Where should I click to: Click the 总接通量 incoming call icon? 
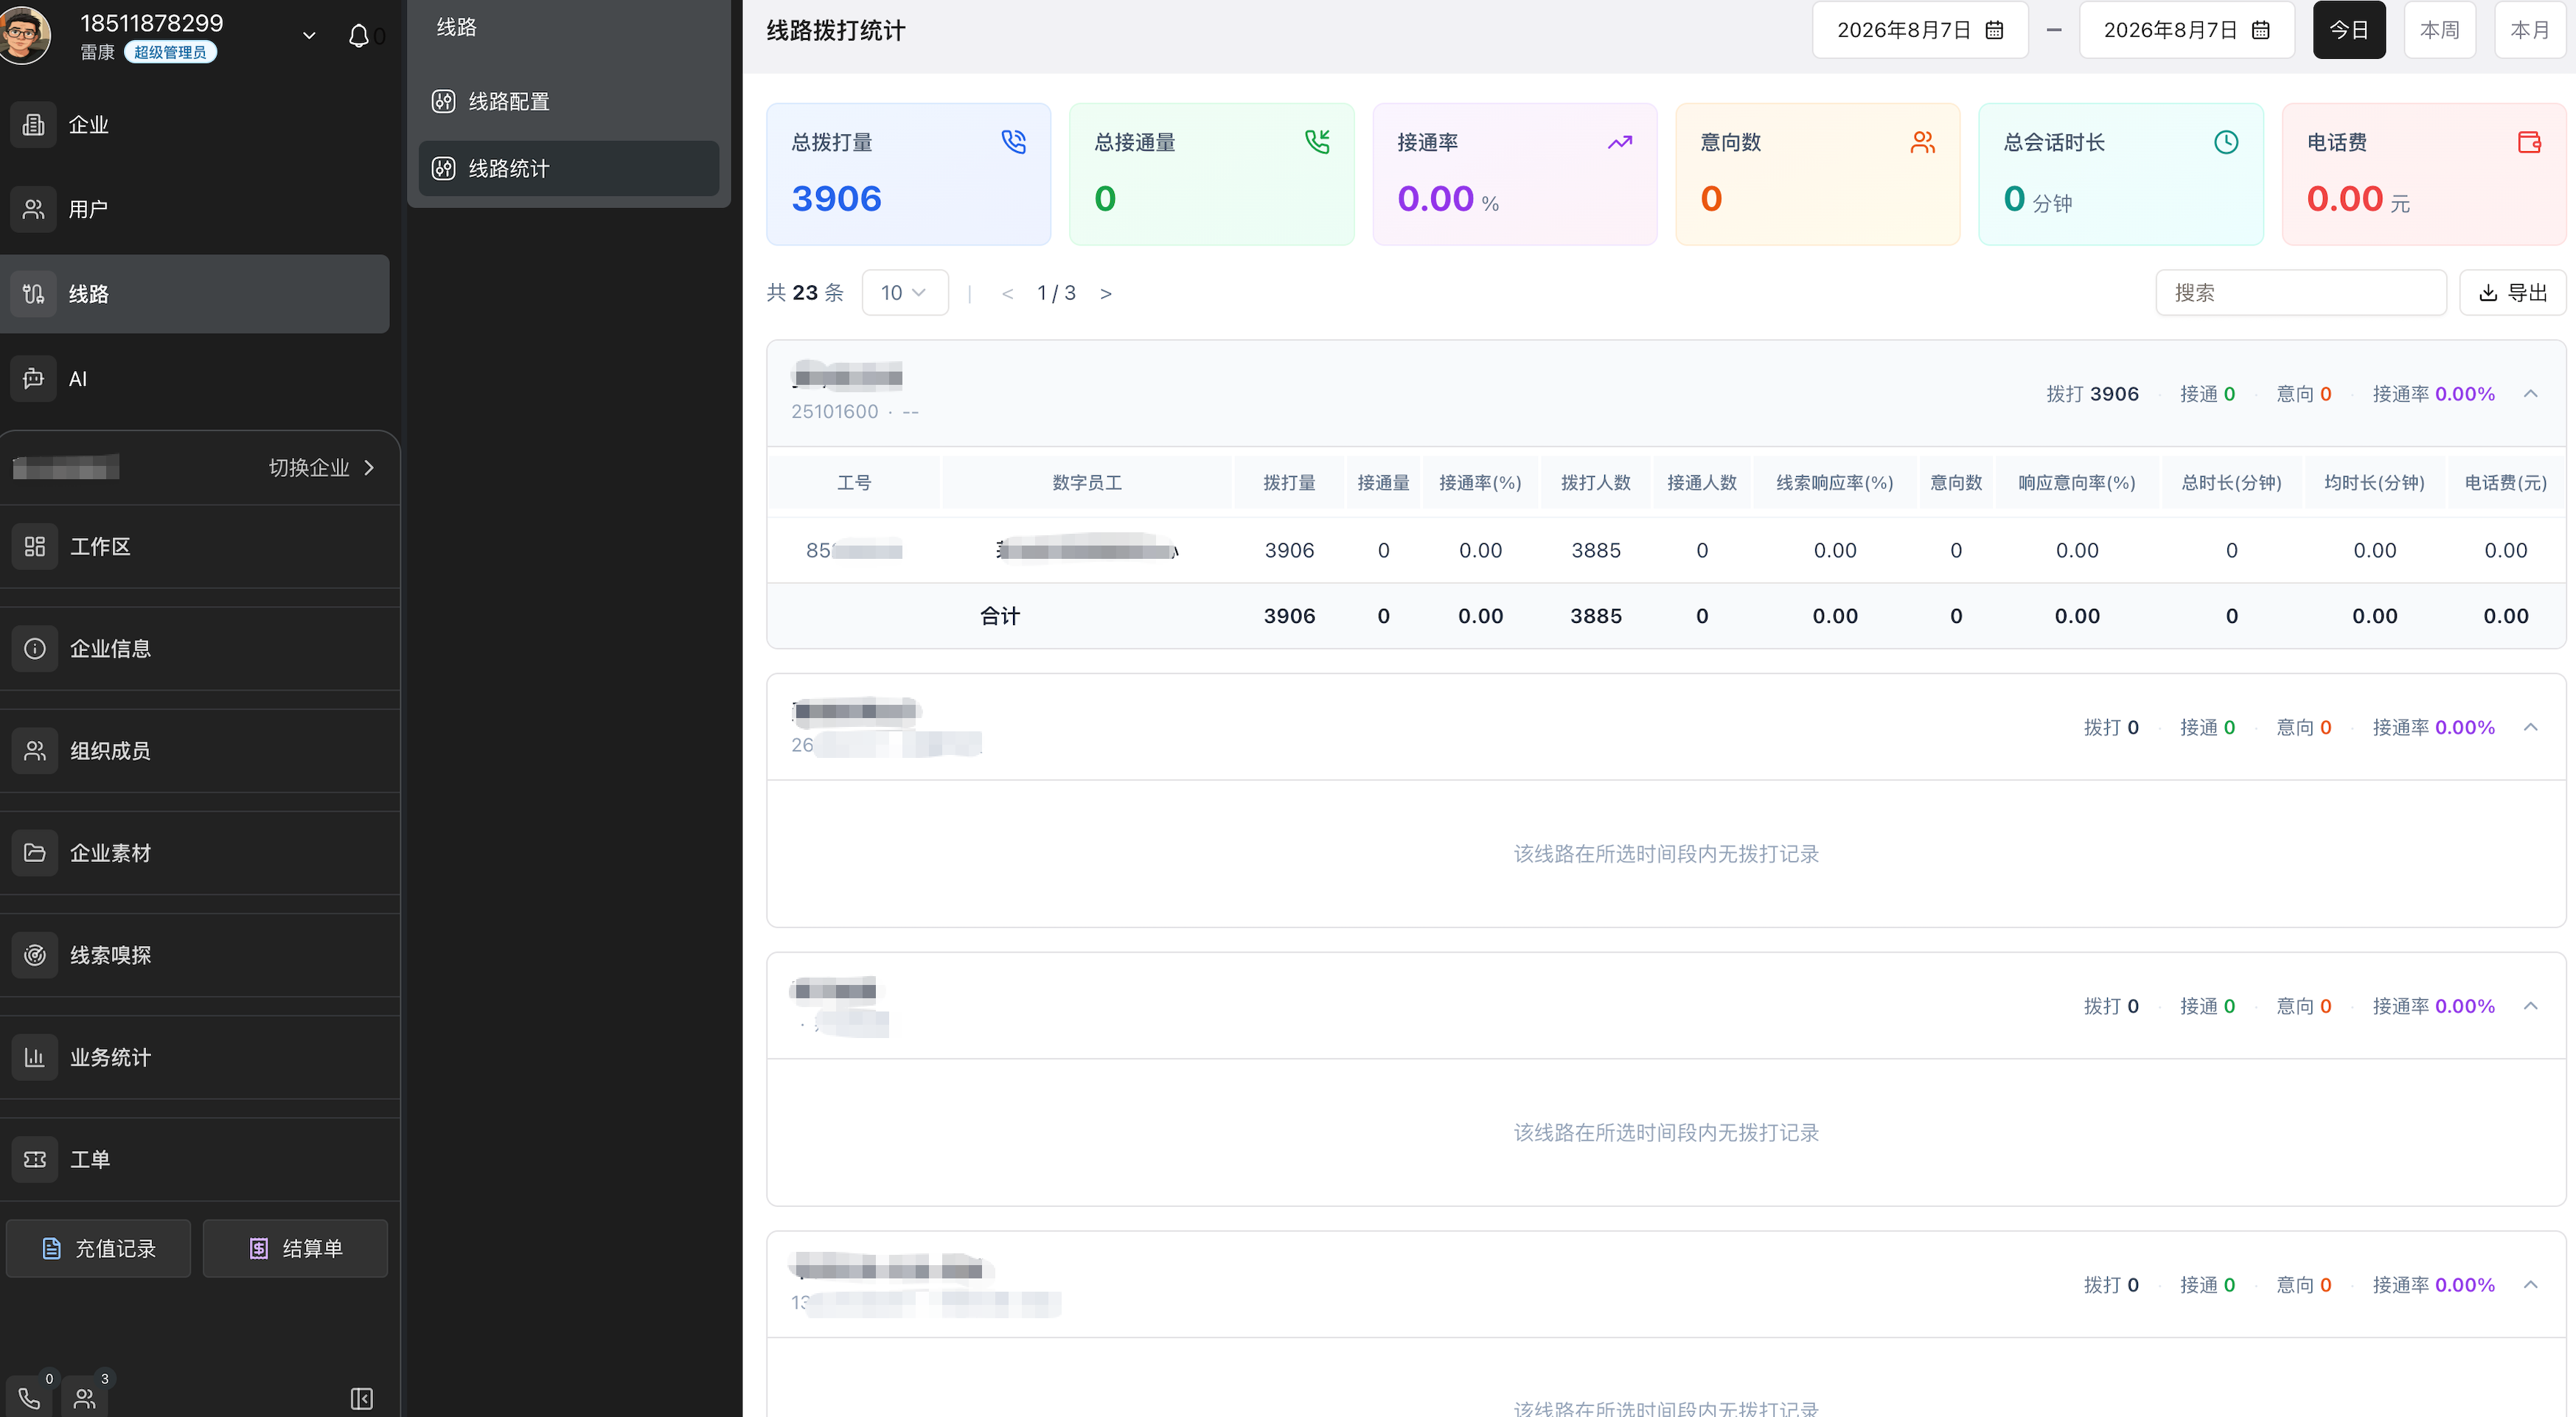click(x=1317, y=141)
